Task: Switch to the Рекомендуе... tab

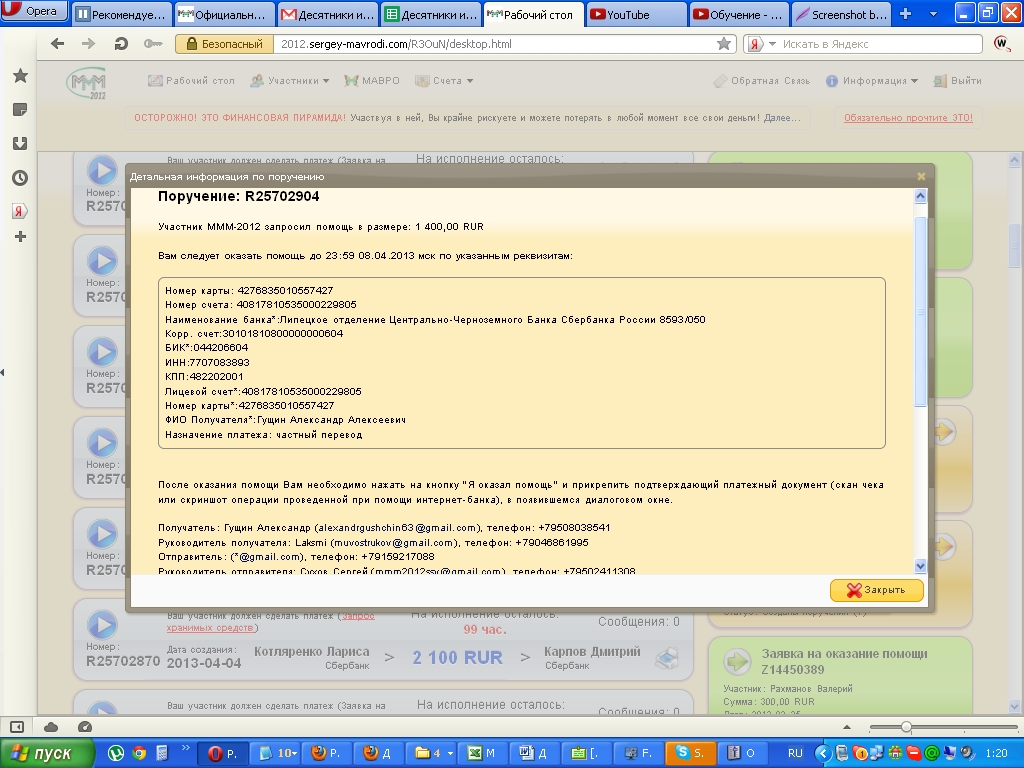Action: pyautogui.click(x=121, y=14)
